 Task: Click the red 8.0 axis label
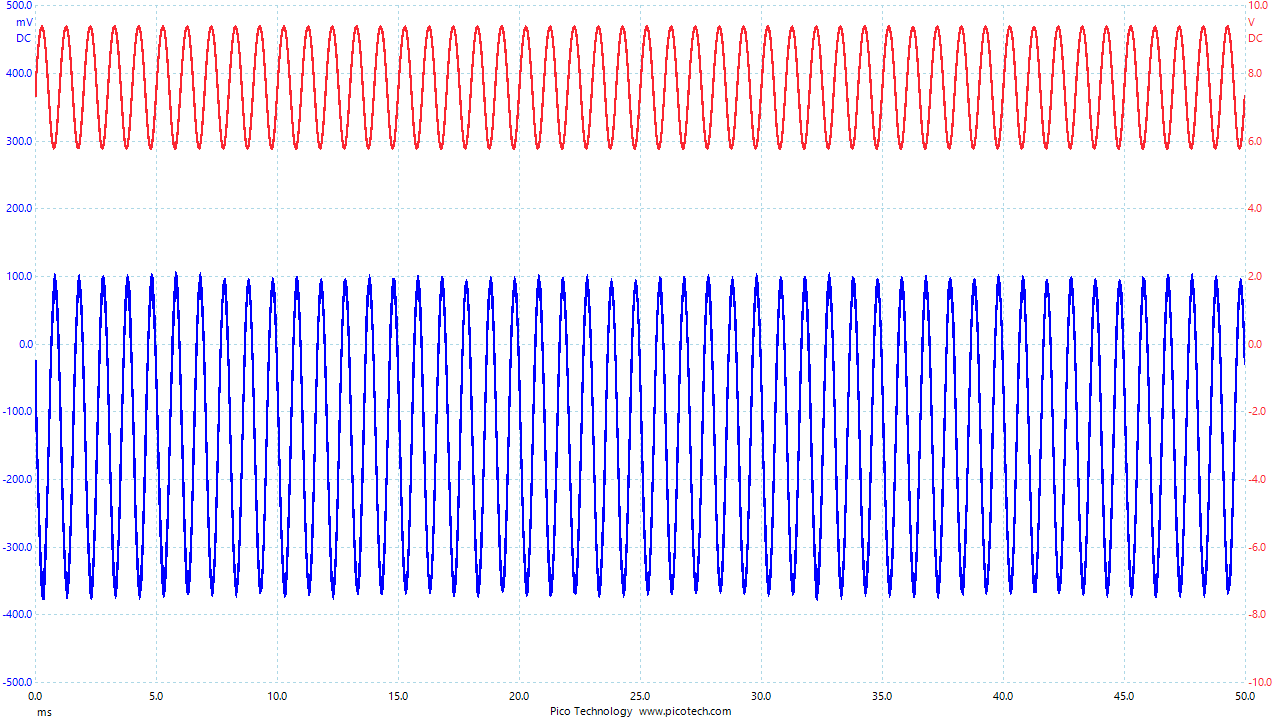coord(1255,74)
